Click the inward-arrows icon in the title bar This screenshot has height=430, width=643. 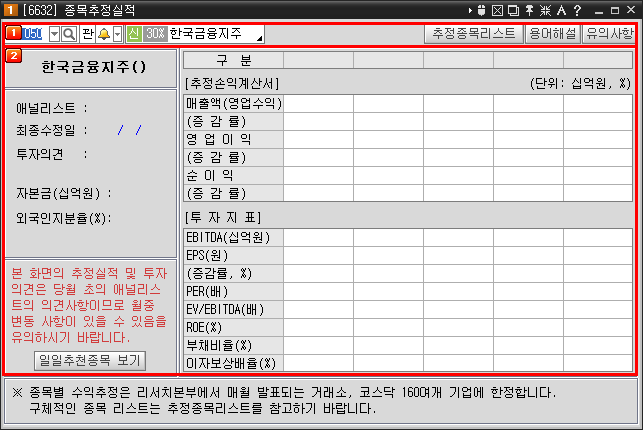[x=545, y=10]
